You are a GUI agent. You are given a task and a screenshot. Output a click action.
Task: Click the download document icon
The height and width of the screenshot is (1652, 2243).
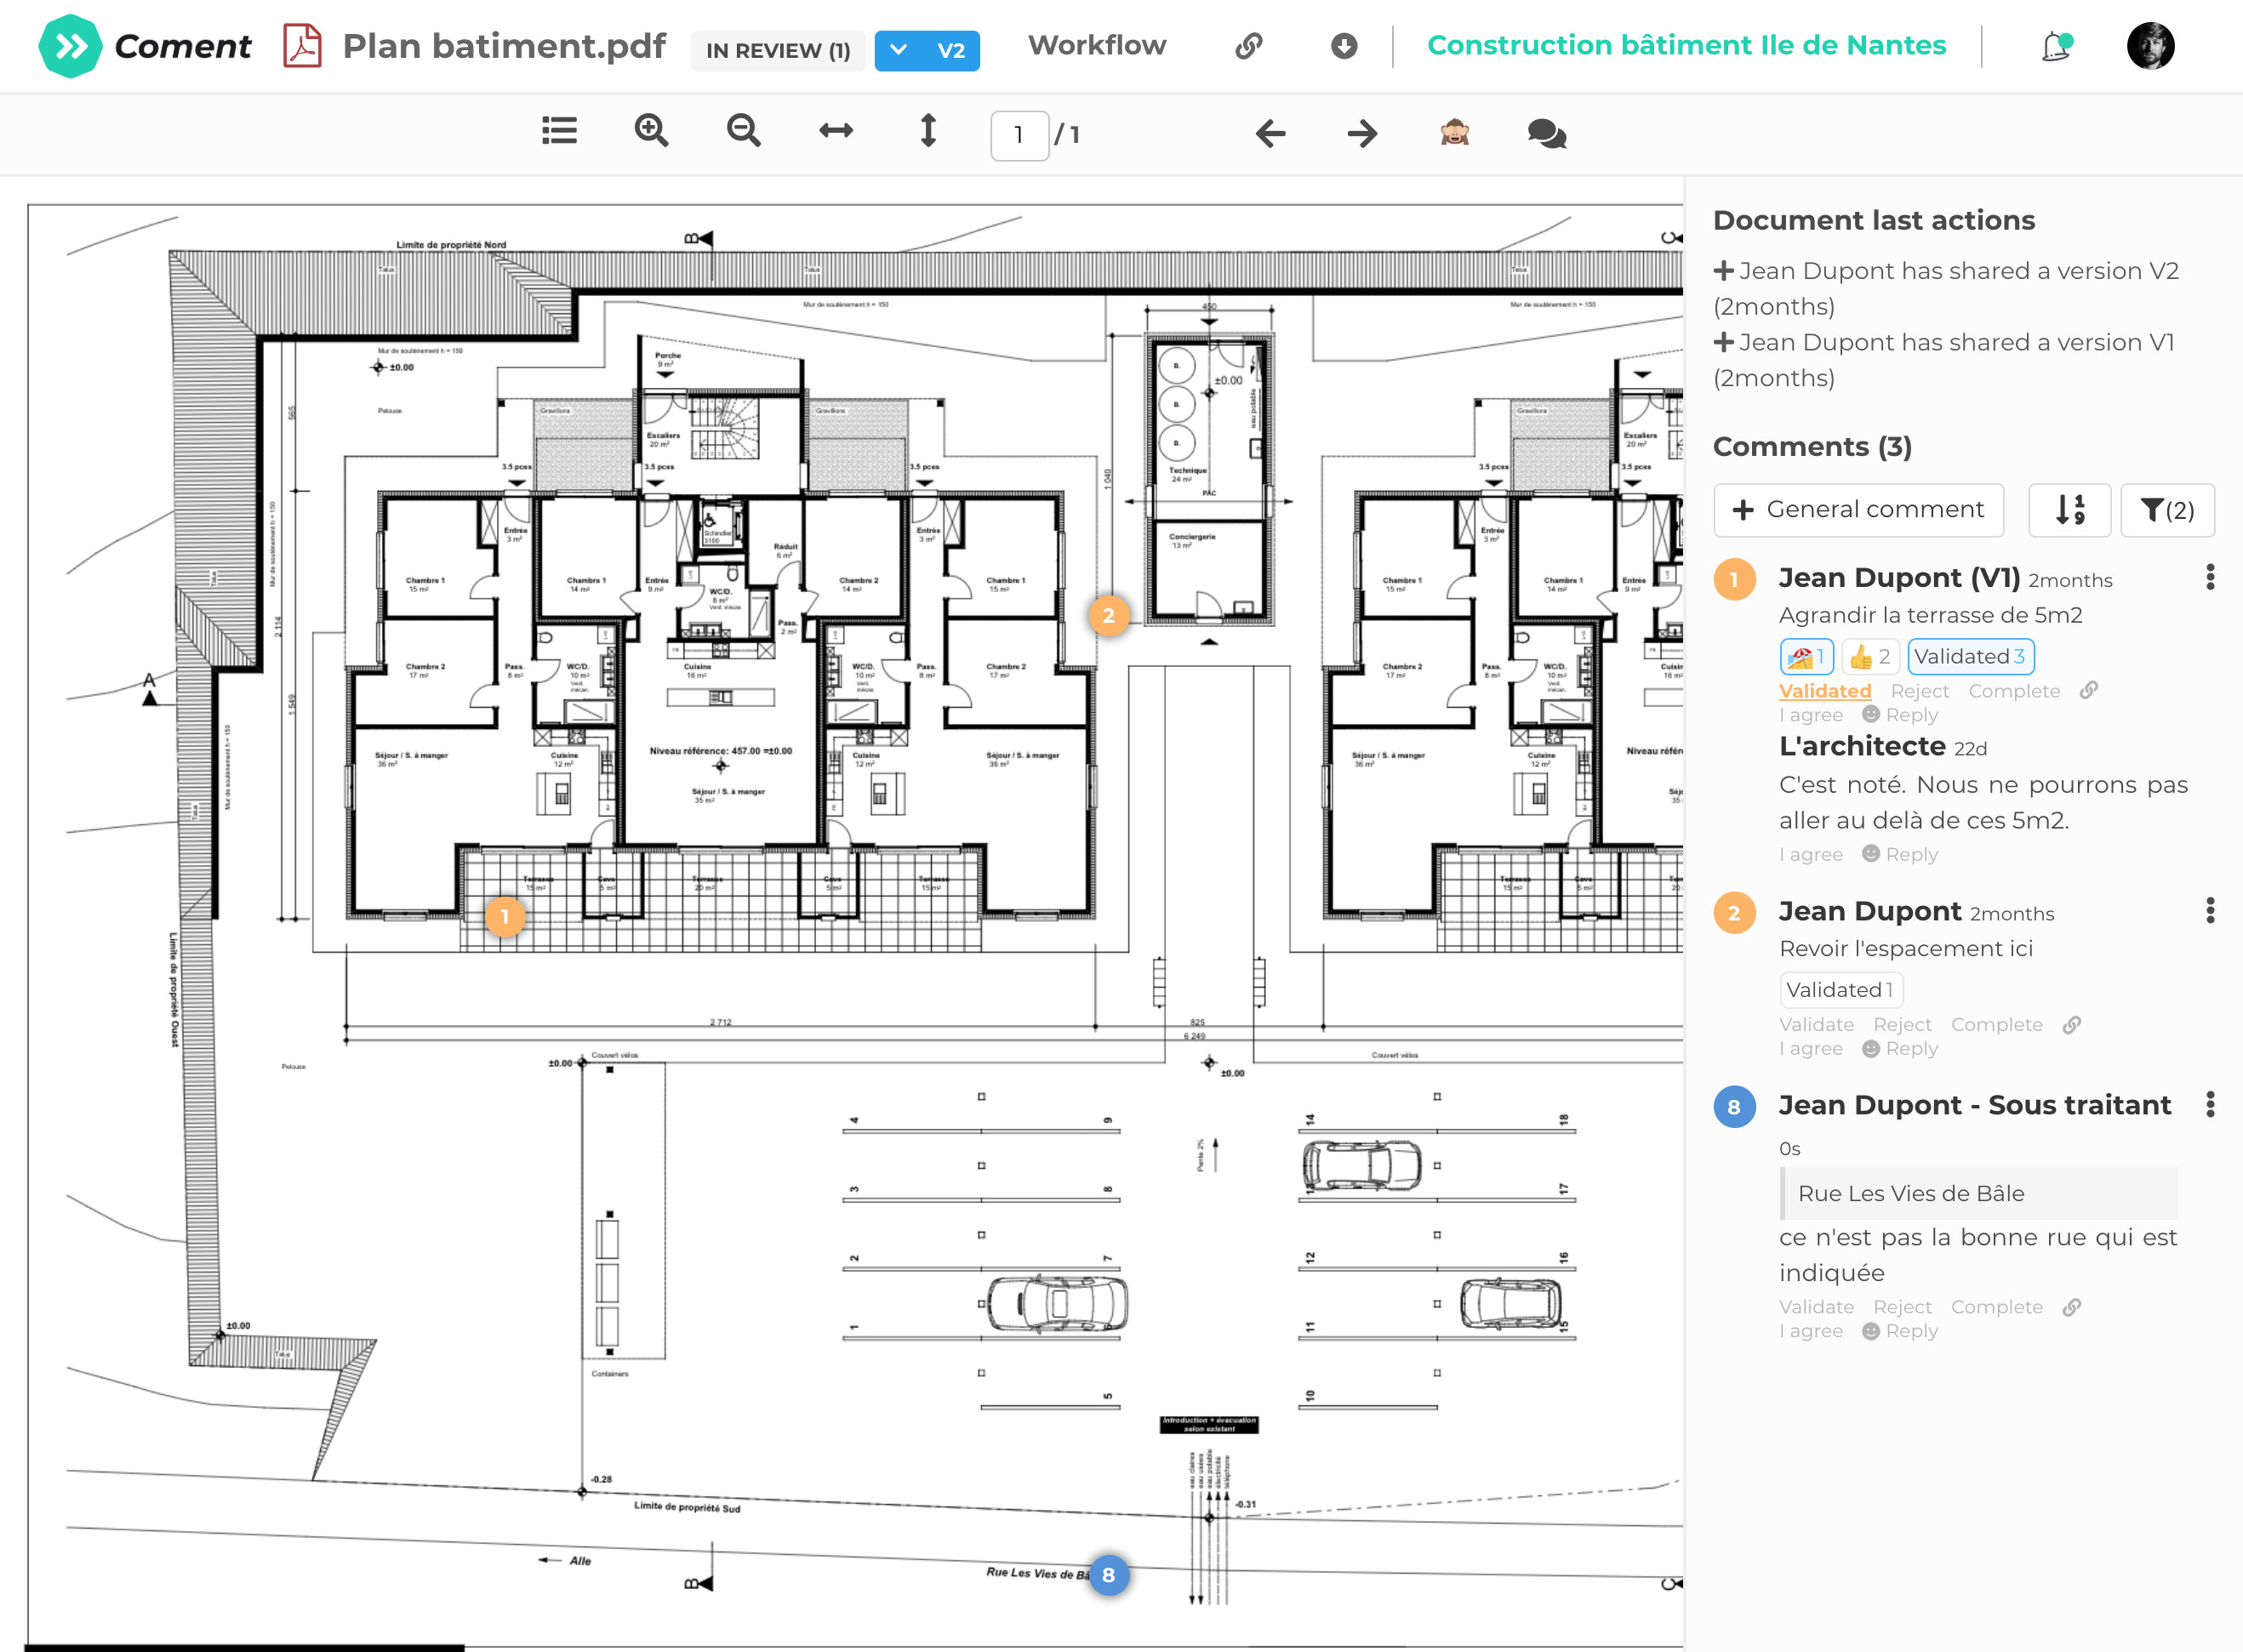tap(1344, 46)
